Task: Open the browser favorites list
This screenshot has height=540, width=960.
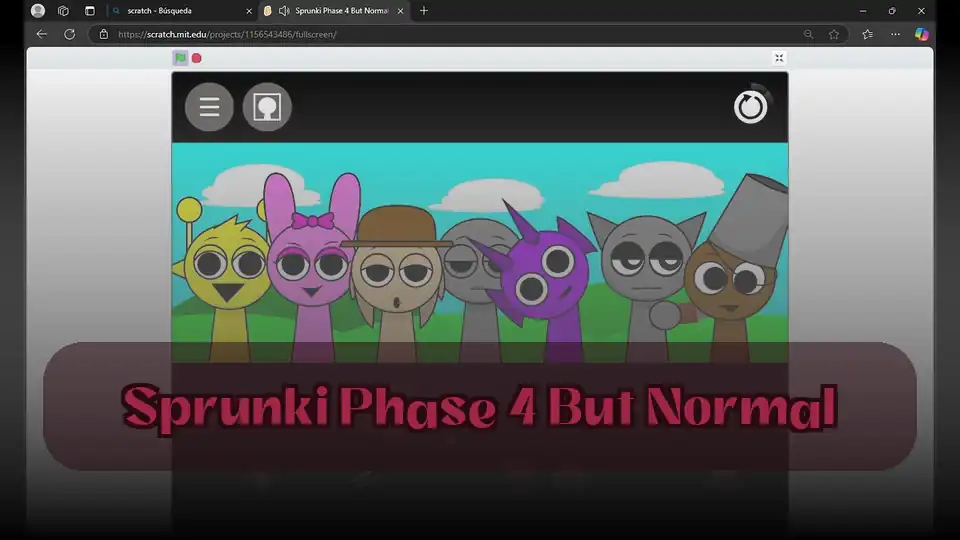Action: [868, 34]
